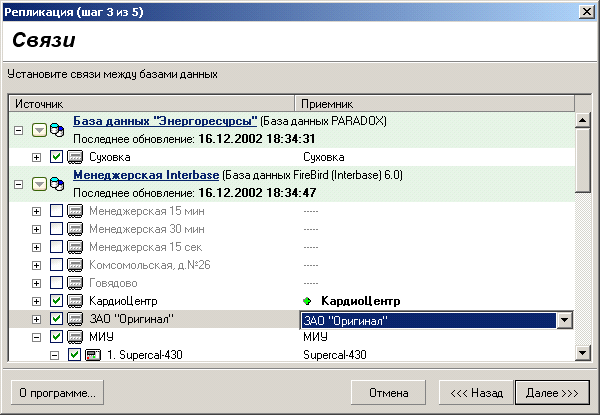Click the scrollbar up arrow
Image resolution: width=600 pixels, height=415 pixels.
[582, 120]
